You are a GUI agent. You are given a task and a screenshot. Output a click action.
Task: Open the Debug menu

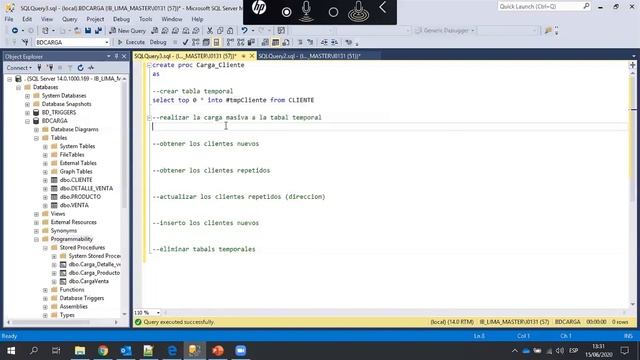coord(121,19)
